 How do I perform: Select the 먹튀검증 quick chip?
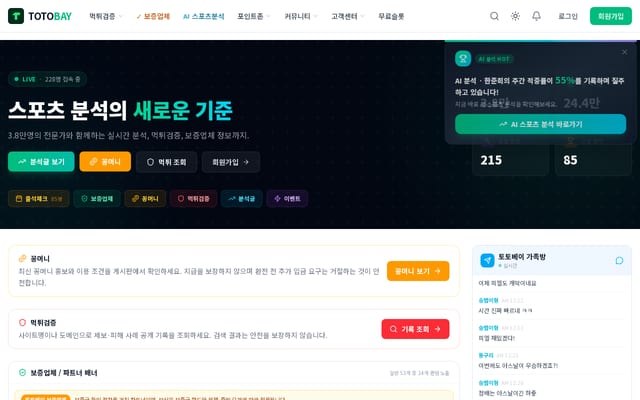pos(193,199)
